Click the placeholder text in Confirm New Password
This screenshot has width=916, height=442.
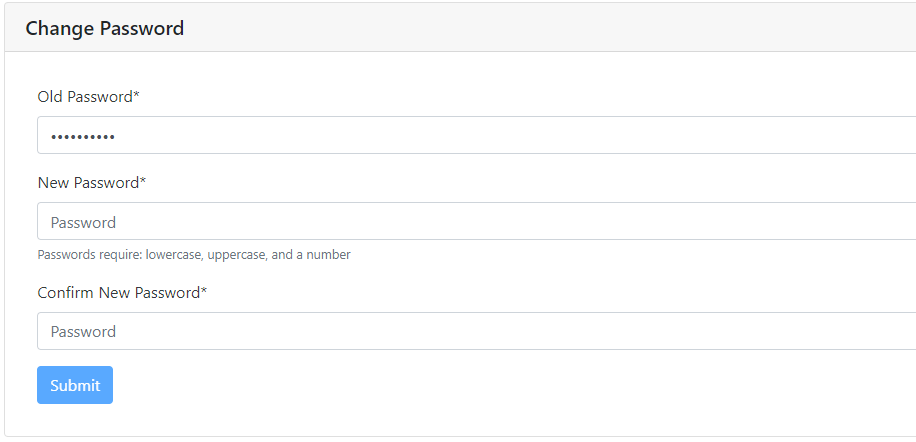(83, 332)
